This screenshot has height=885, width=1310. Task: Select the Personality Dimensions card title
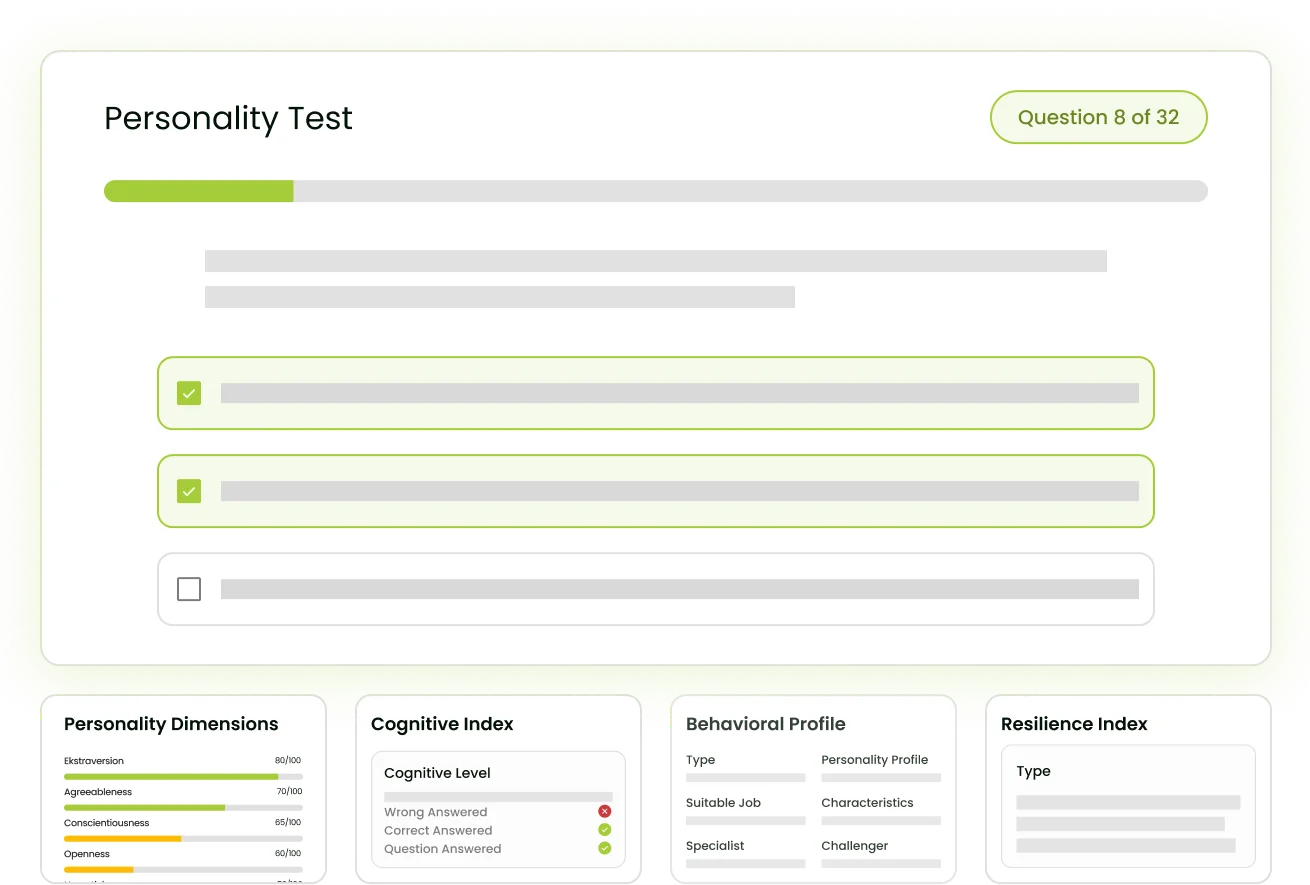(x=171, y=724)
